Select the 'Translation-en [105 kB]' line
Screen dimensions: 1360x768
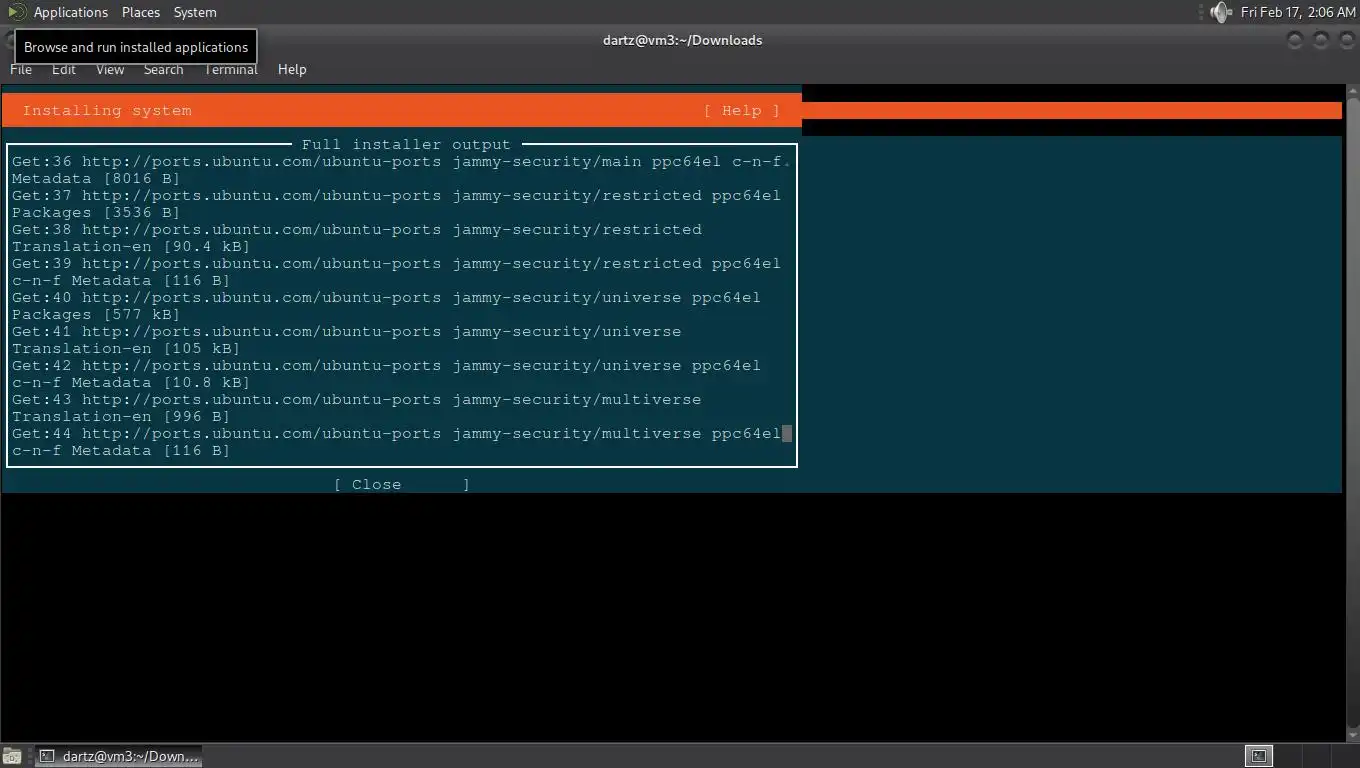[x=126, y=349]
